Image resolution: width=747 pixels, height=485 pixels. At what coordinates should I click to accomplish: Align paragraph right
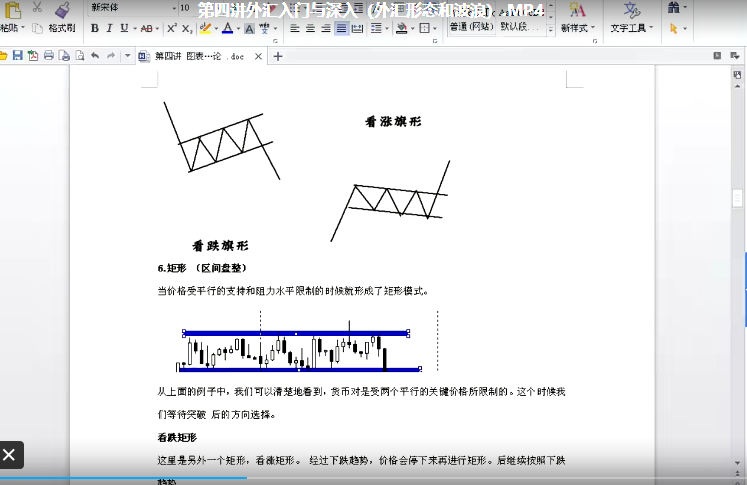(x=326, y=29)
